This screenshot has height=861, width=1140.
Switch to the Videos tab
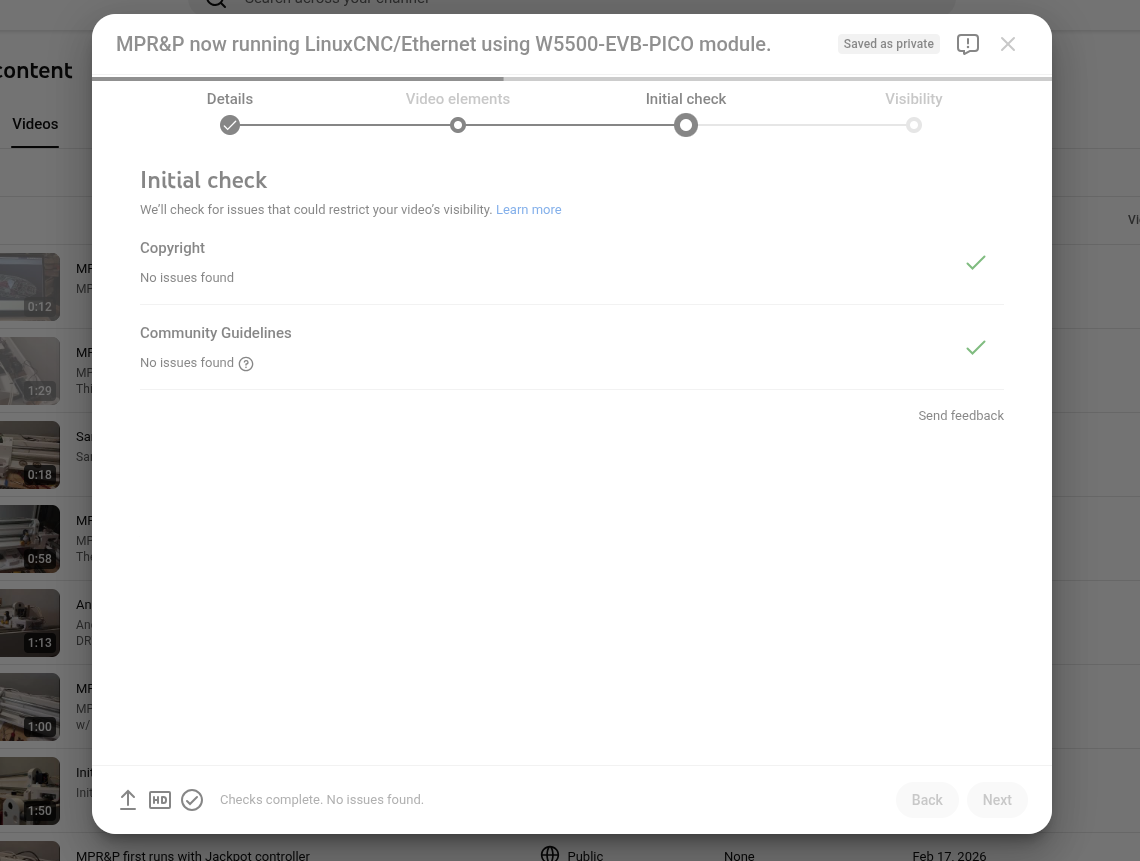(35, 124)
